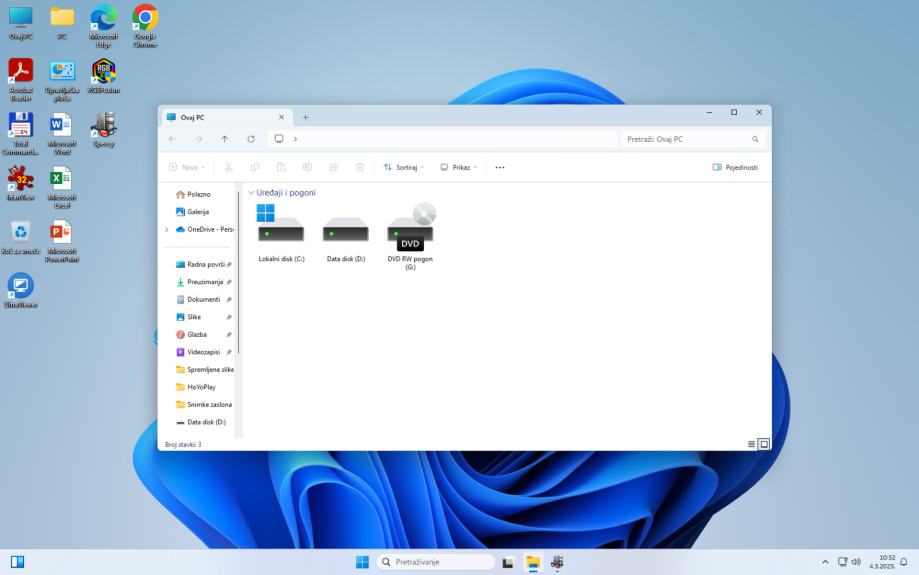Click the Cut scissors toolbar icon
The width and height of the screenshot is (919, 575).
point(229,167)
